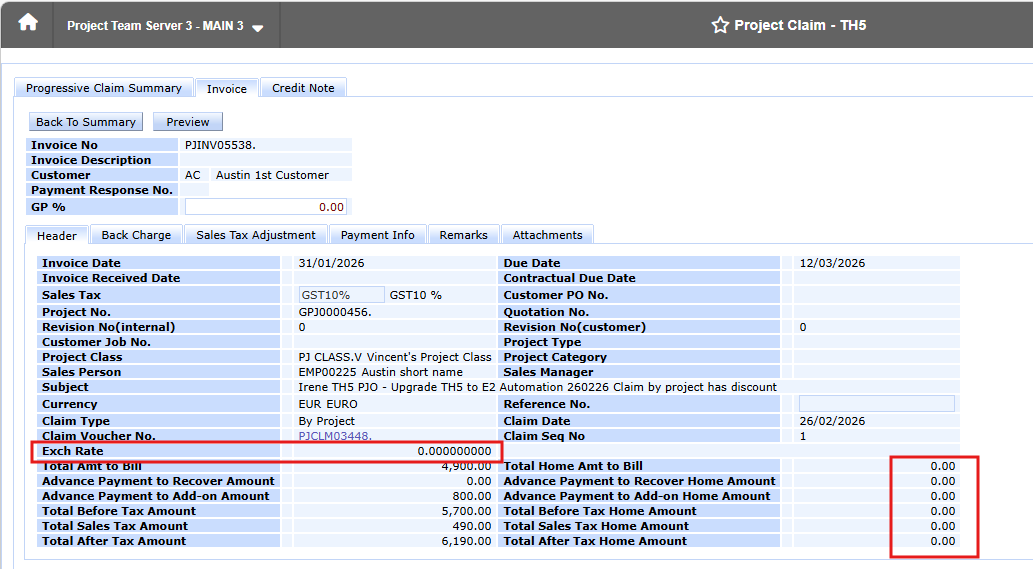Click the Project Team Server 3 title
Image resolution: width=1033 pixels, height=569 pixels.
click(x=155, y=26)
